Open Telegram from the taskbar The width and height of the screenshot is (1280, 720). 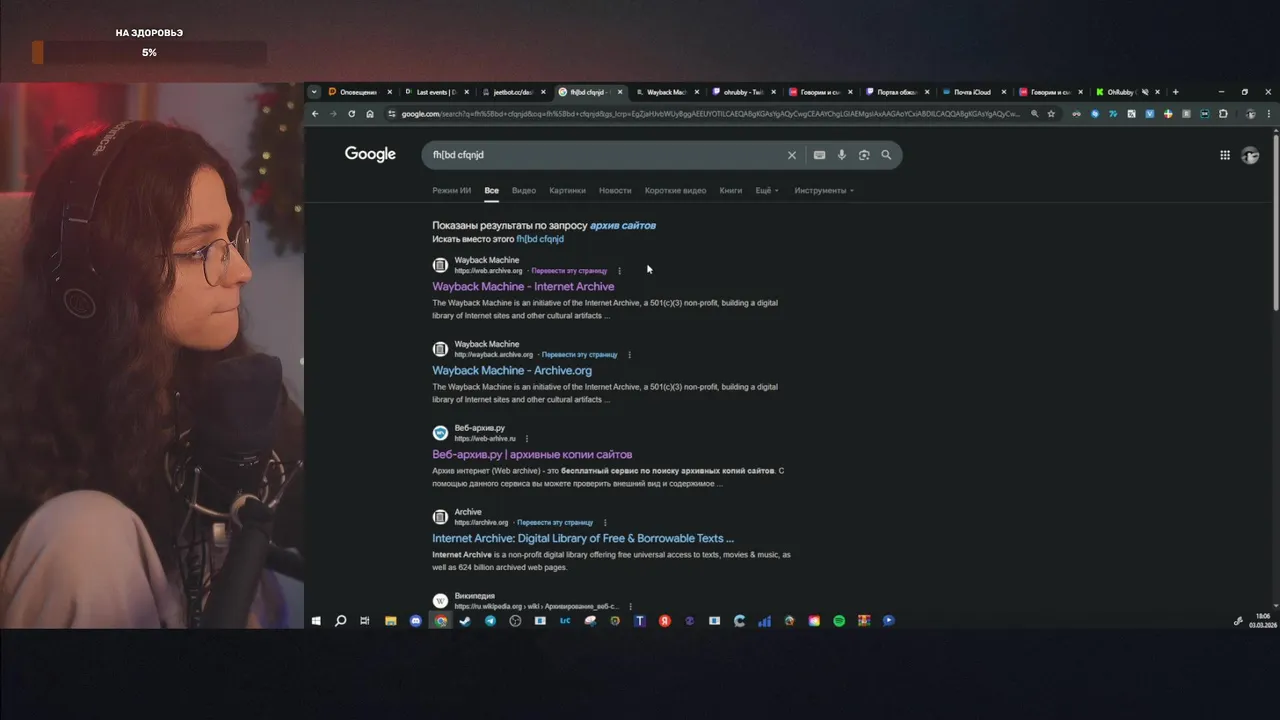pyautogui.click(x=490, y=621)
